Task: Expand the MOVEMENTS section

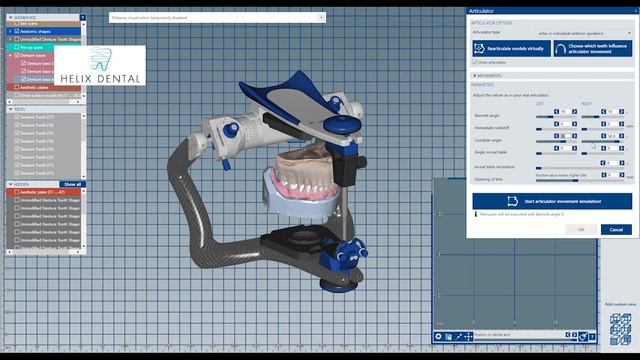Action: pos(475,76)
